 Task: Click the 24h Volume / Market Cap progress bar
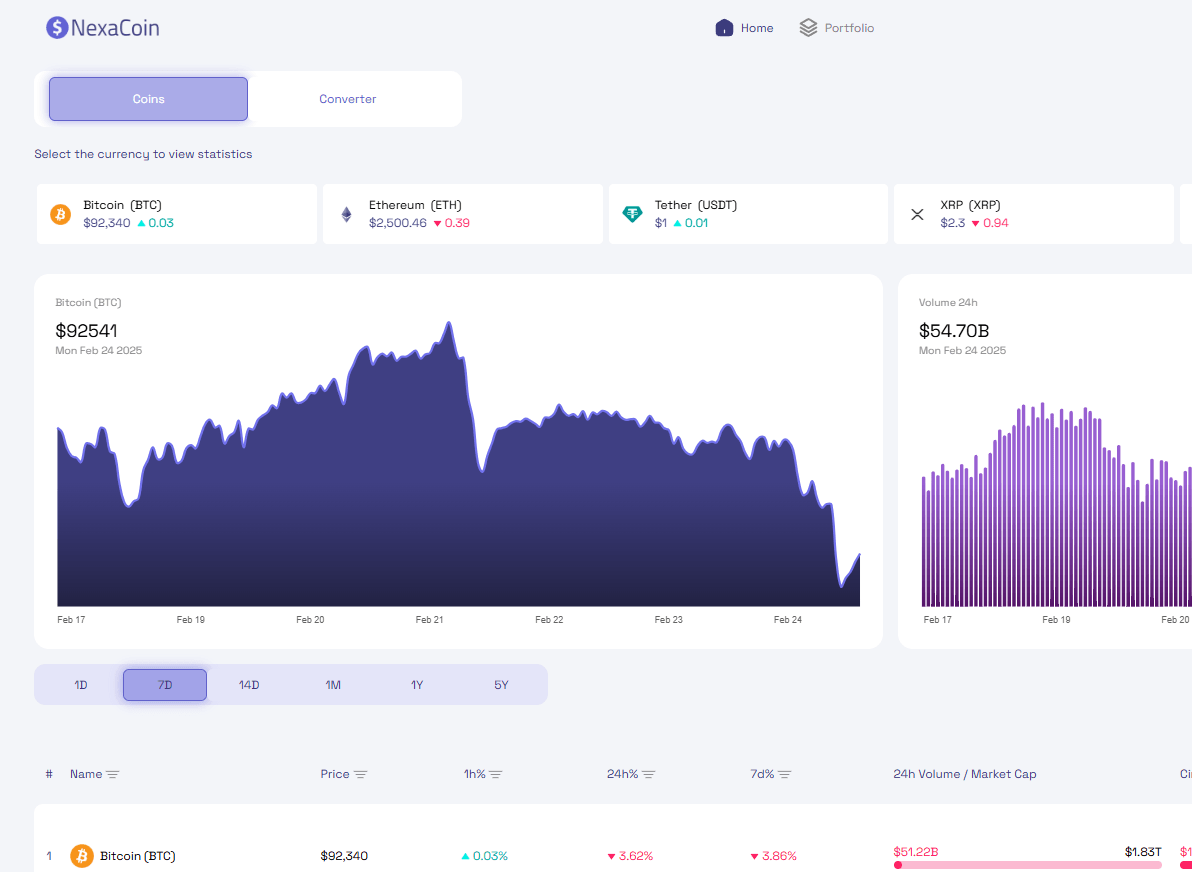(1028, 864)
